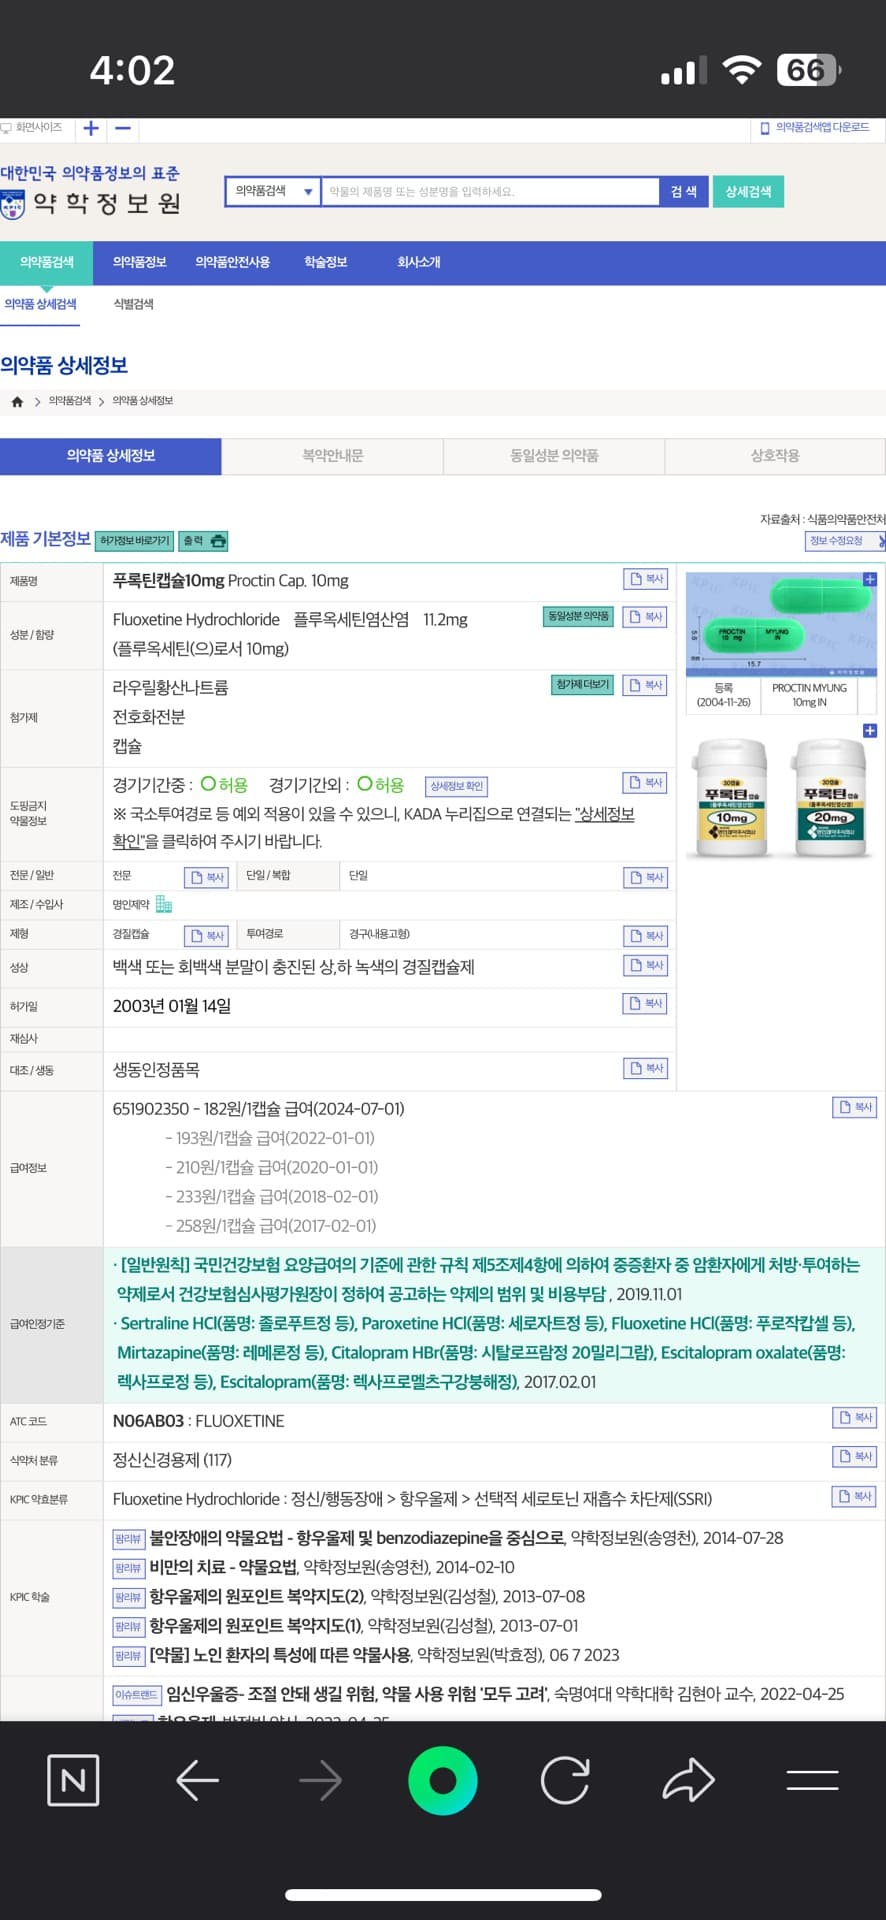Select the 의약품 상세정보 tab

click(111, 456)
